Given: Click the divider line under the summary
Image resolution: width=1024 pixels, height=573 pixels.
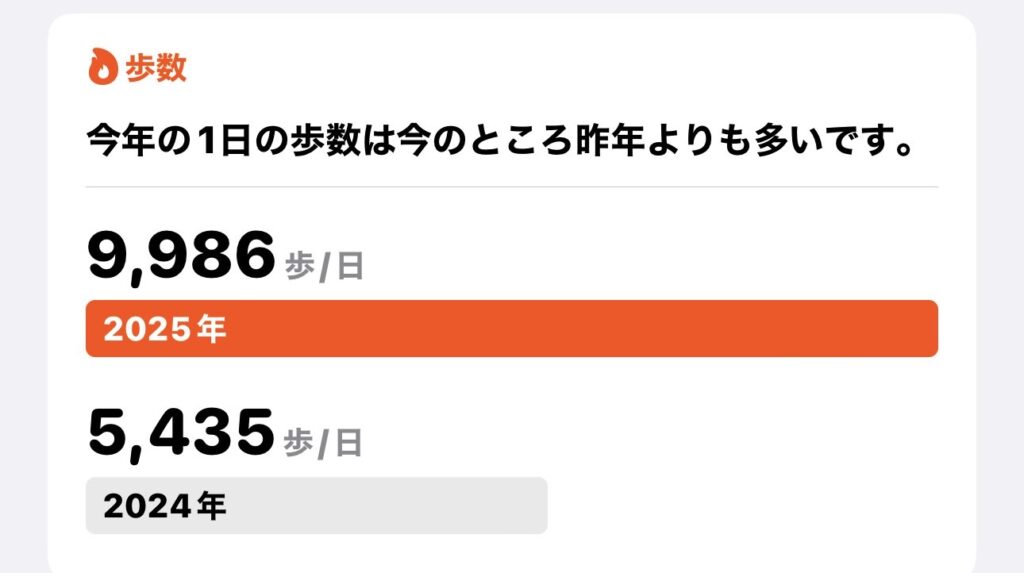Looking at the screenshot, I should click(x=512, y=187).
